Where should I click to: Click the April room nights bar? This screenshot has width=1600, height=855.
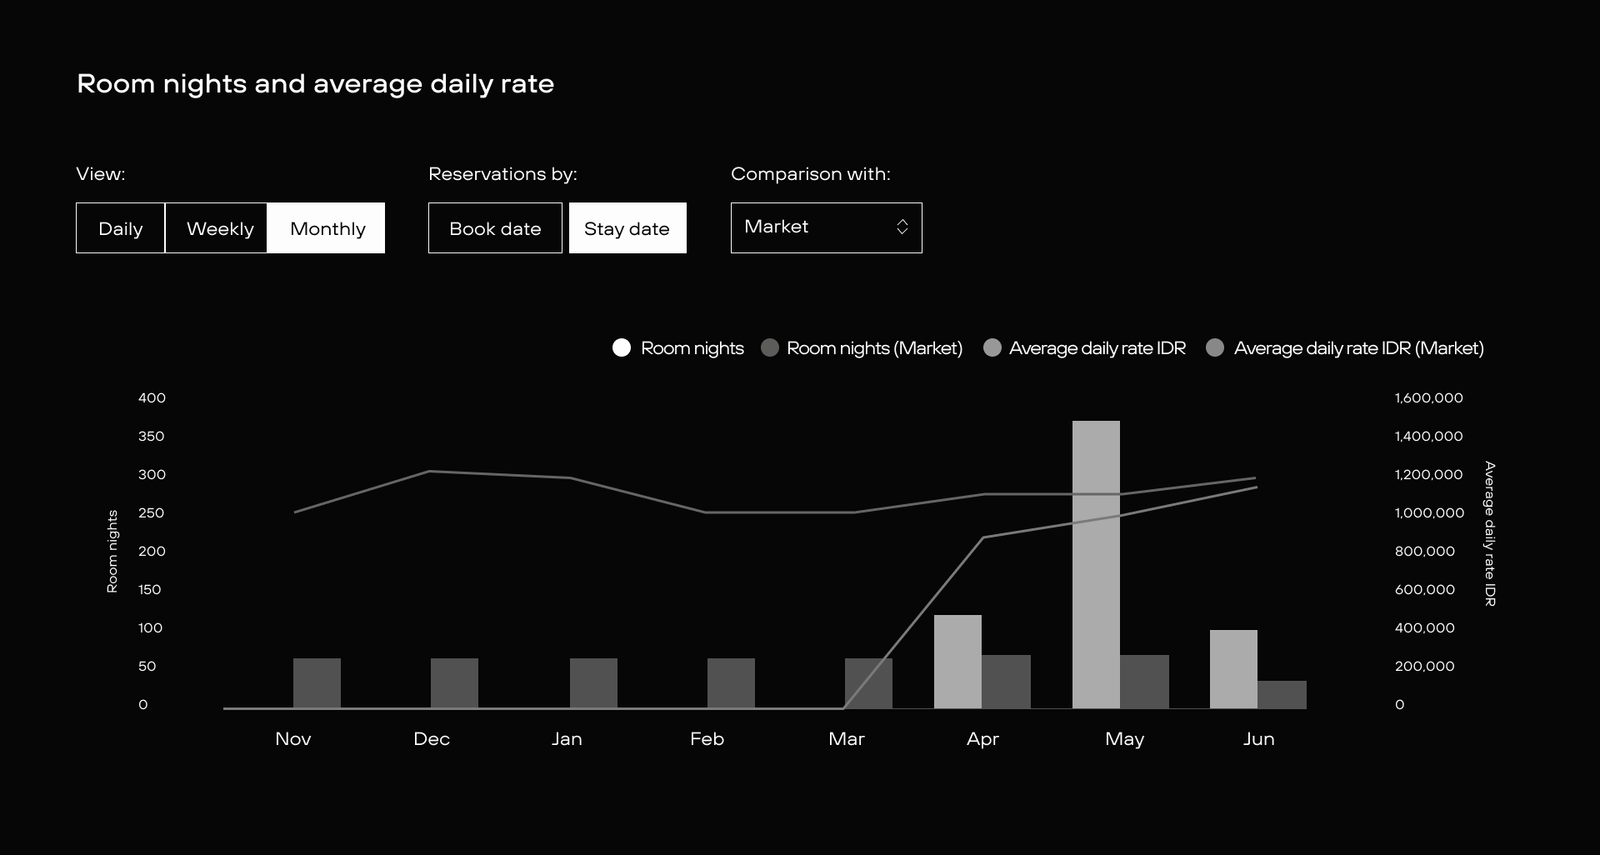pyautogui.click(x=957, y=662)
